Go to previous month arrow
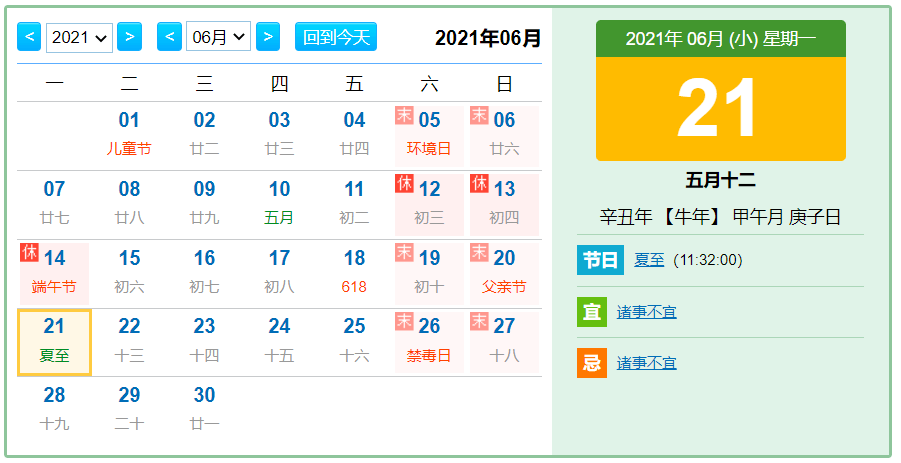 pos(170,37)
